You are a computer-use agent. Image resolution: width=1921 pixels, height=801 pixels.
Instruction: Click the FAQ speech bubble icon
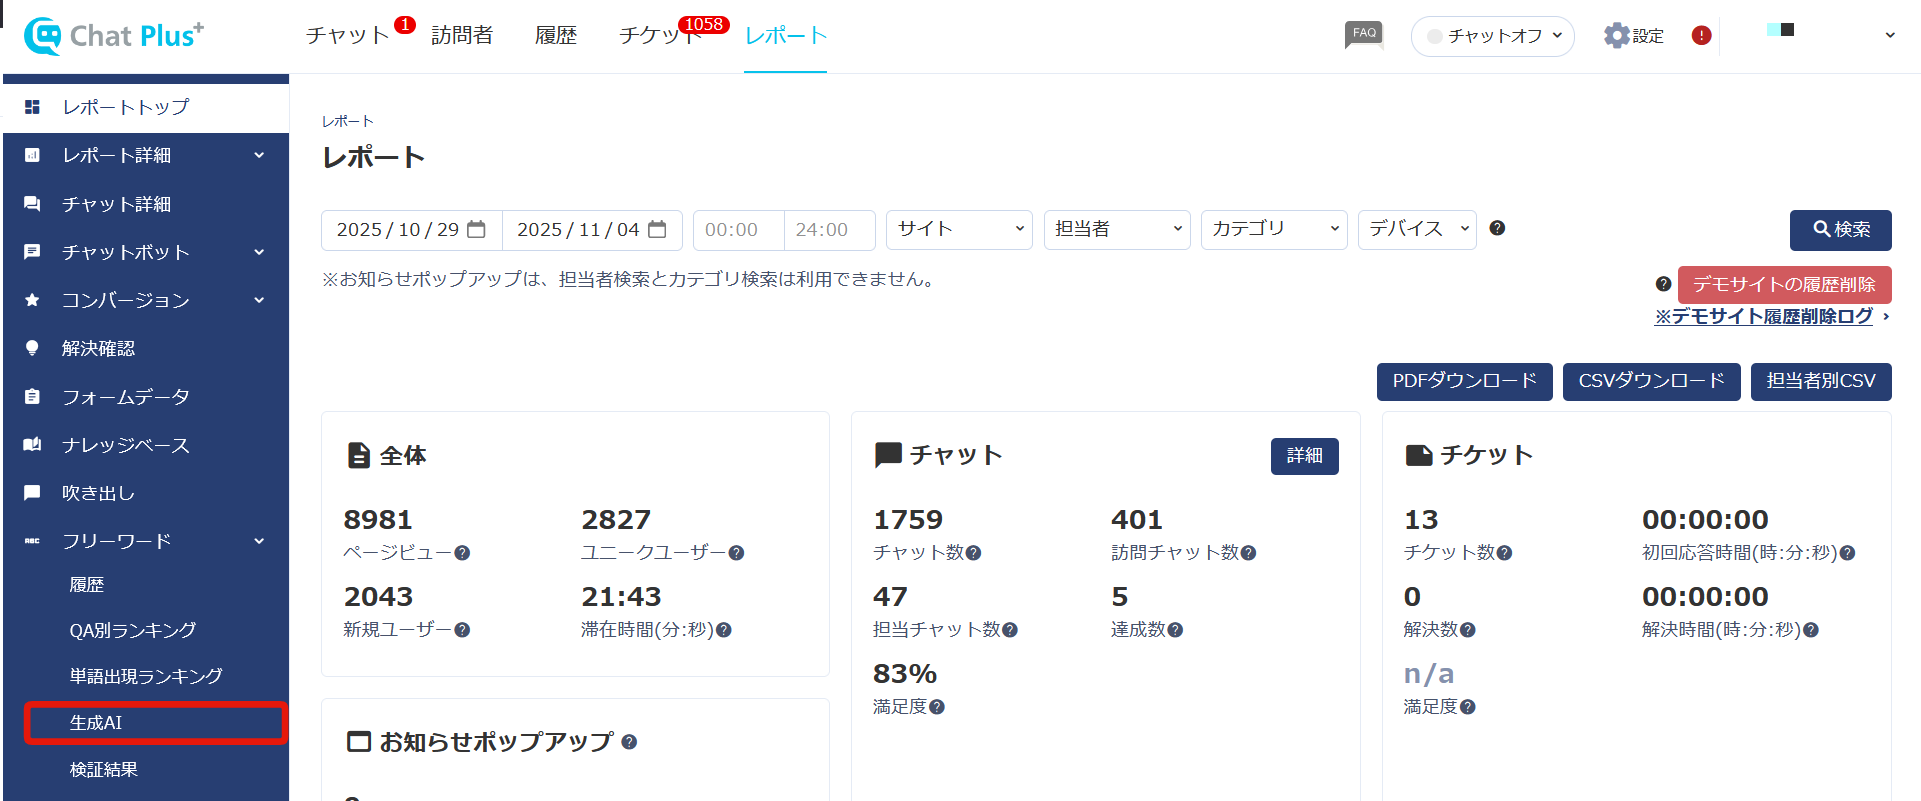[1364, 35]
